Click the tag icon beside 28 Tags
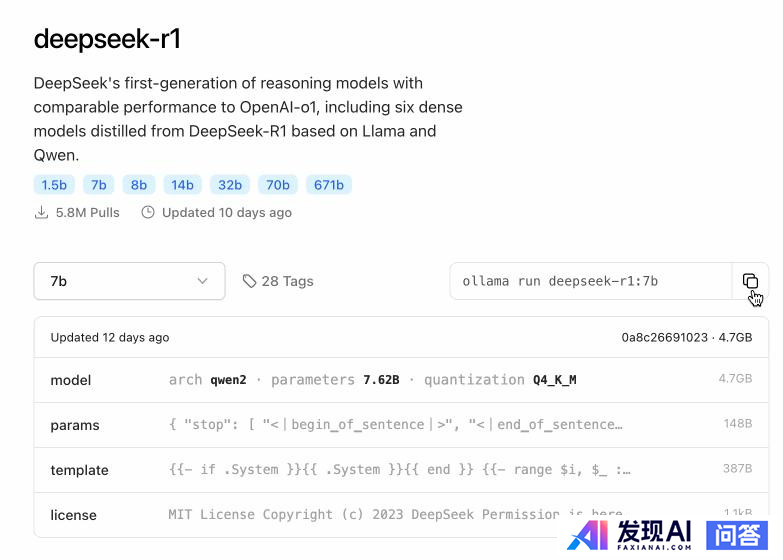783x560 pixels. point(249,281)
